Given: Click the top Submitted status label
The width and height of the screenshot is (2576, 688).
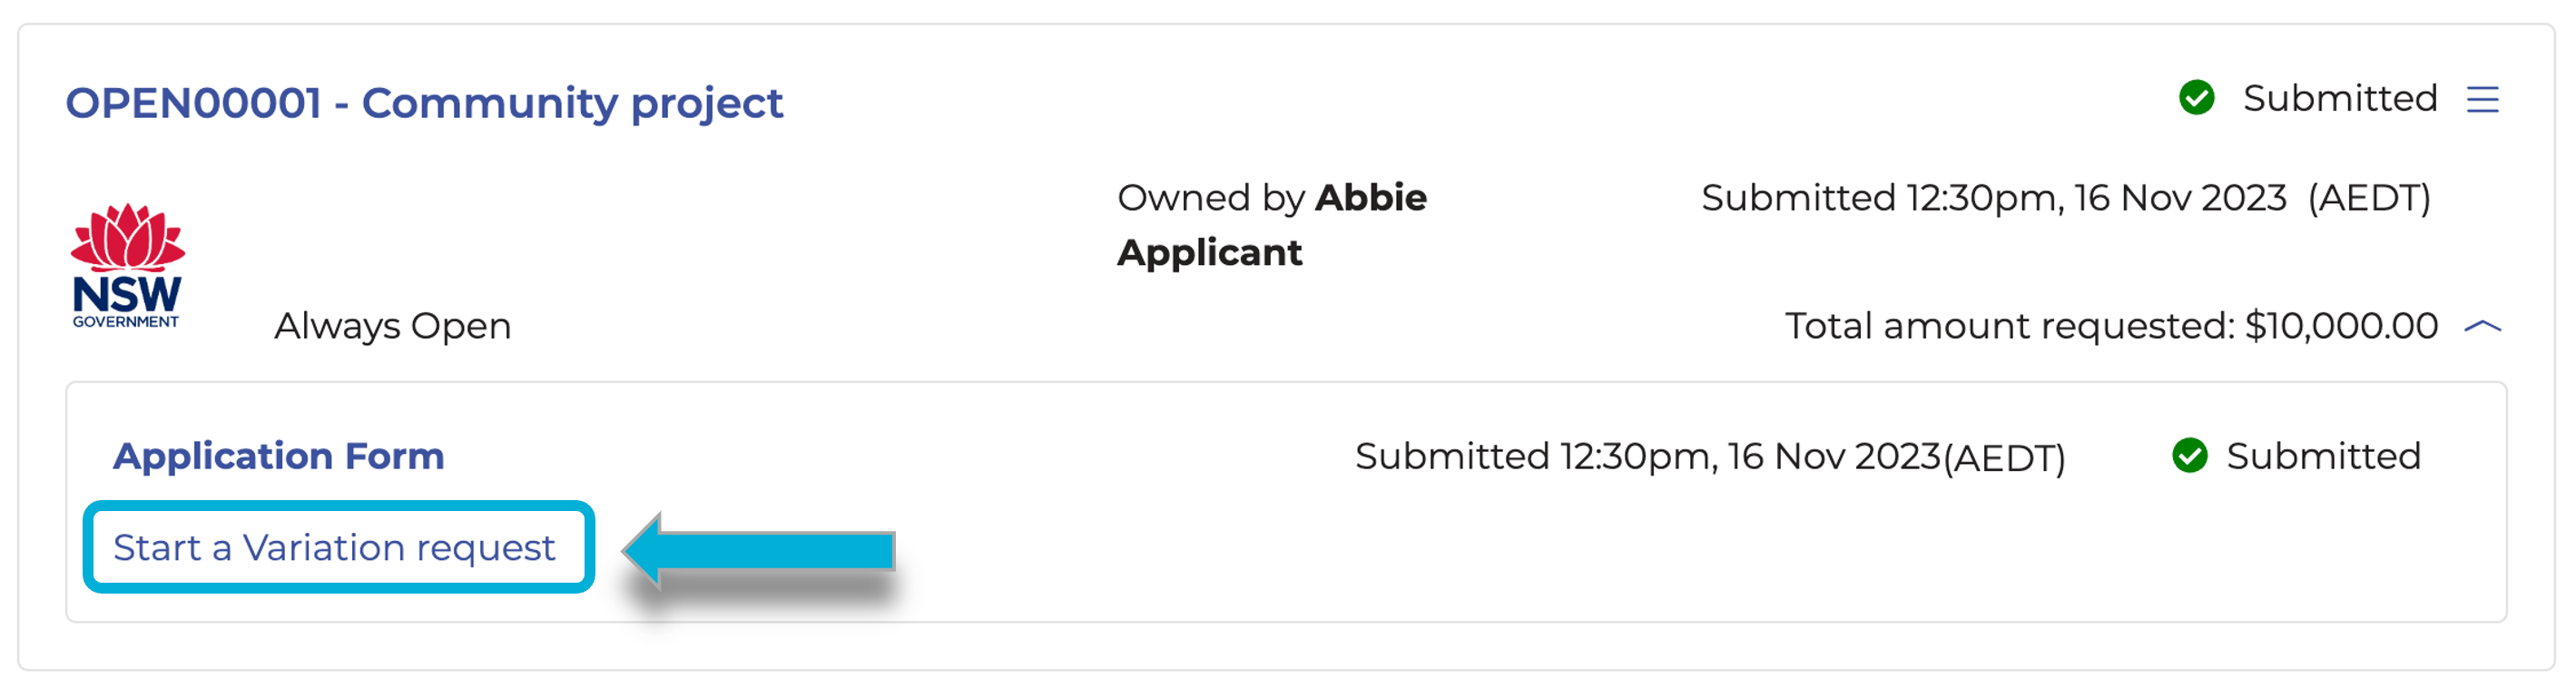Looking at the screenshot, I should [x=2340, y=98].
